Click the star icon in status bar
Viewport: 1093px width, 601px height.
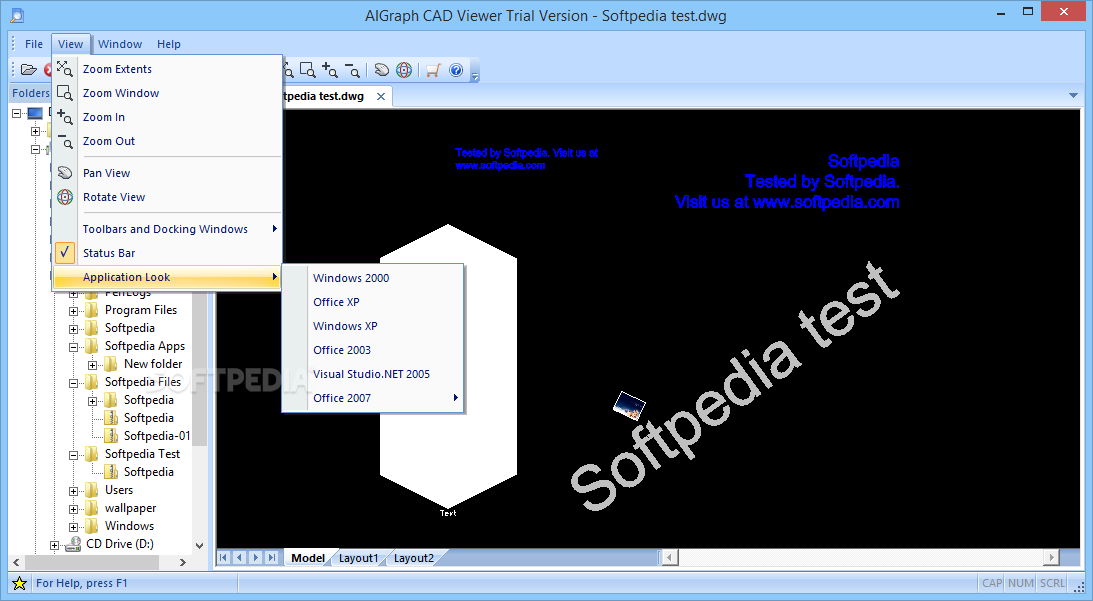tap(20, 584)
